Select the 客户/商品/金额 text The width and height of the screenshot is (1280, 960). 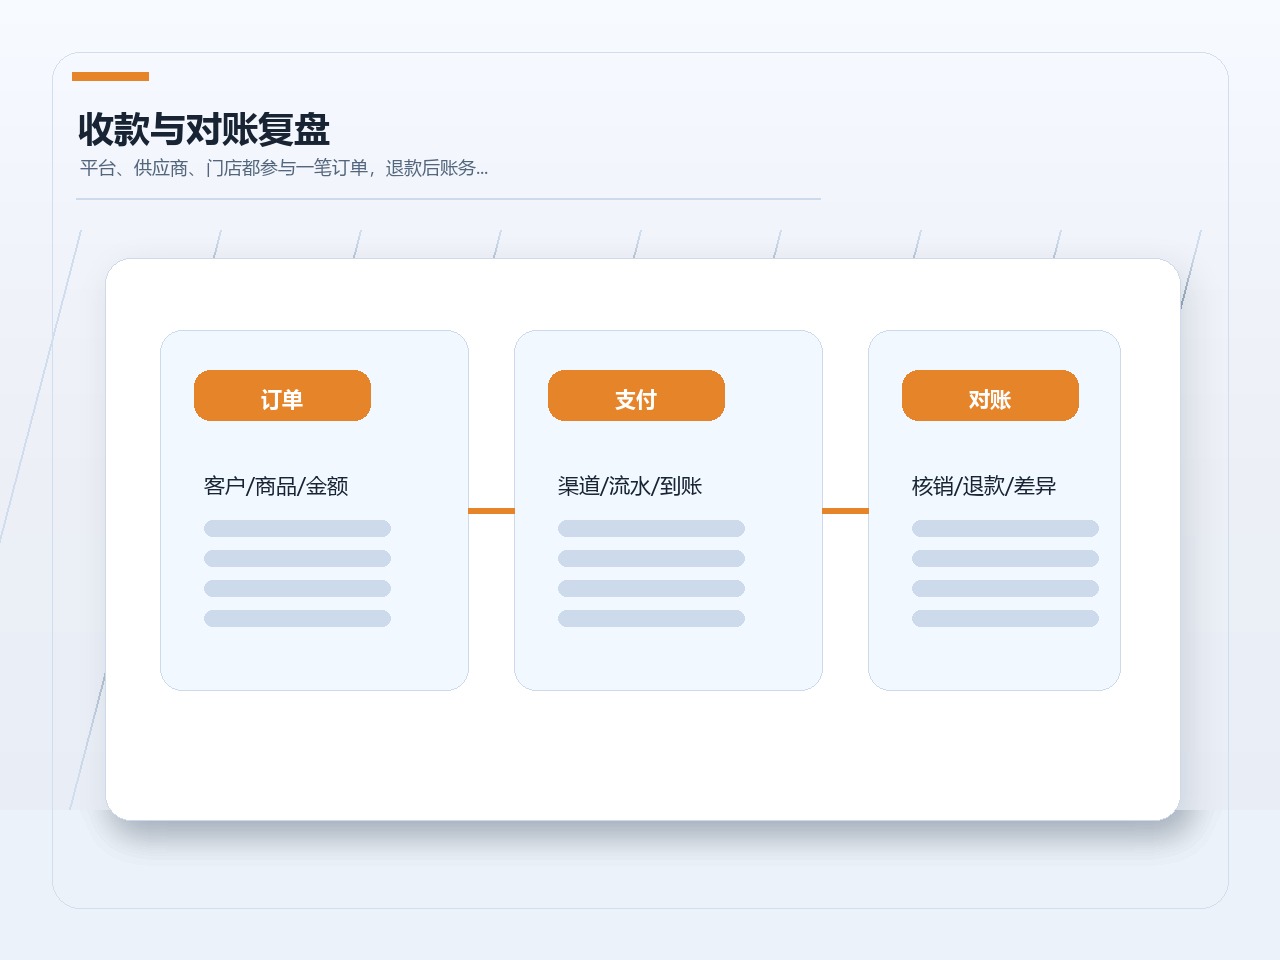pos(276,486)
